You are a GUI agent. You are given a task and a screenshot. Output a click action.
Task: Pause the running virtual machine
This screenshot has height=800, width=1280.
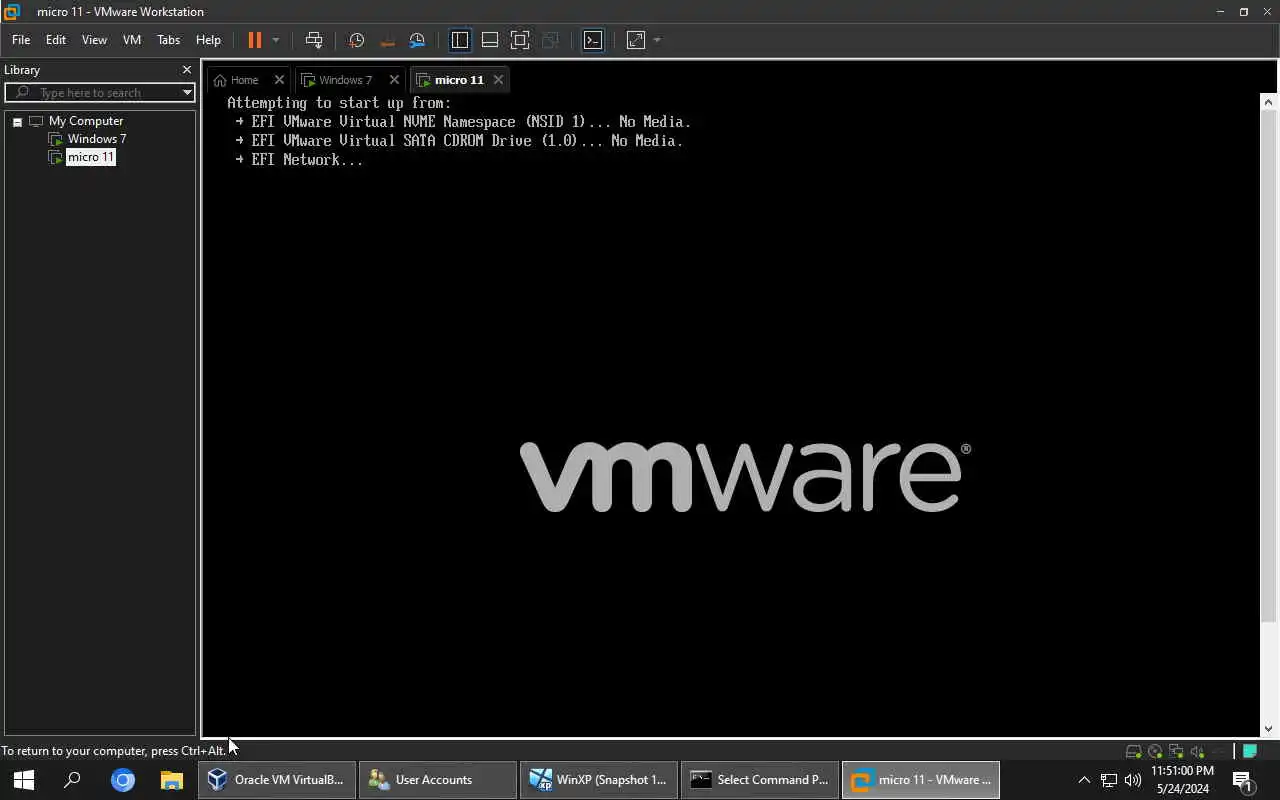(x=254, y=40)
